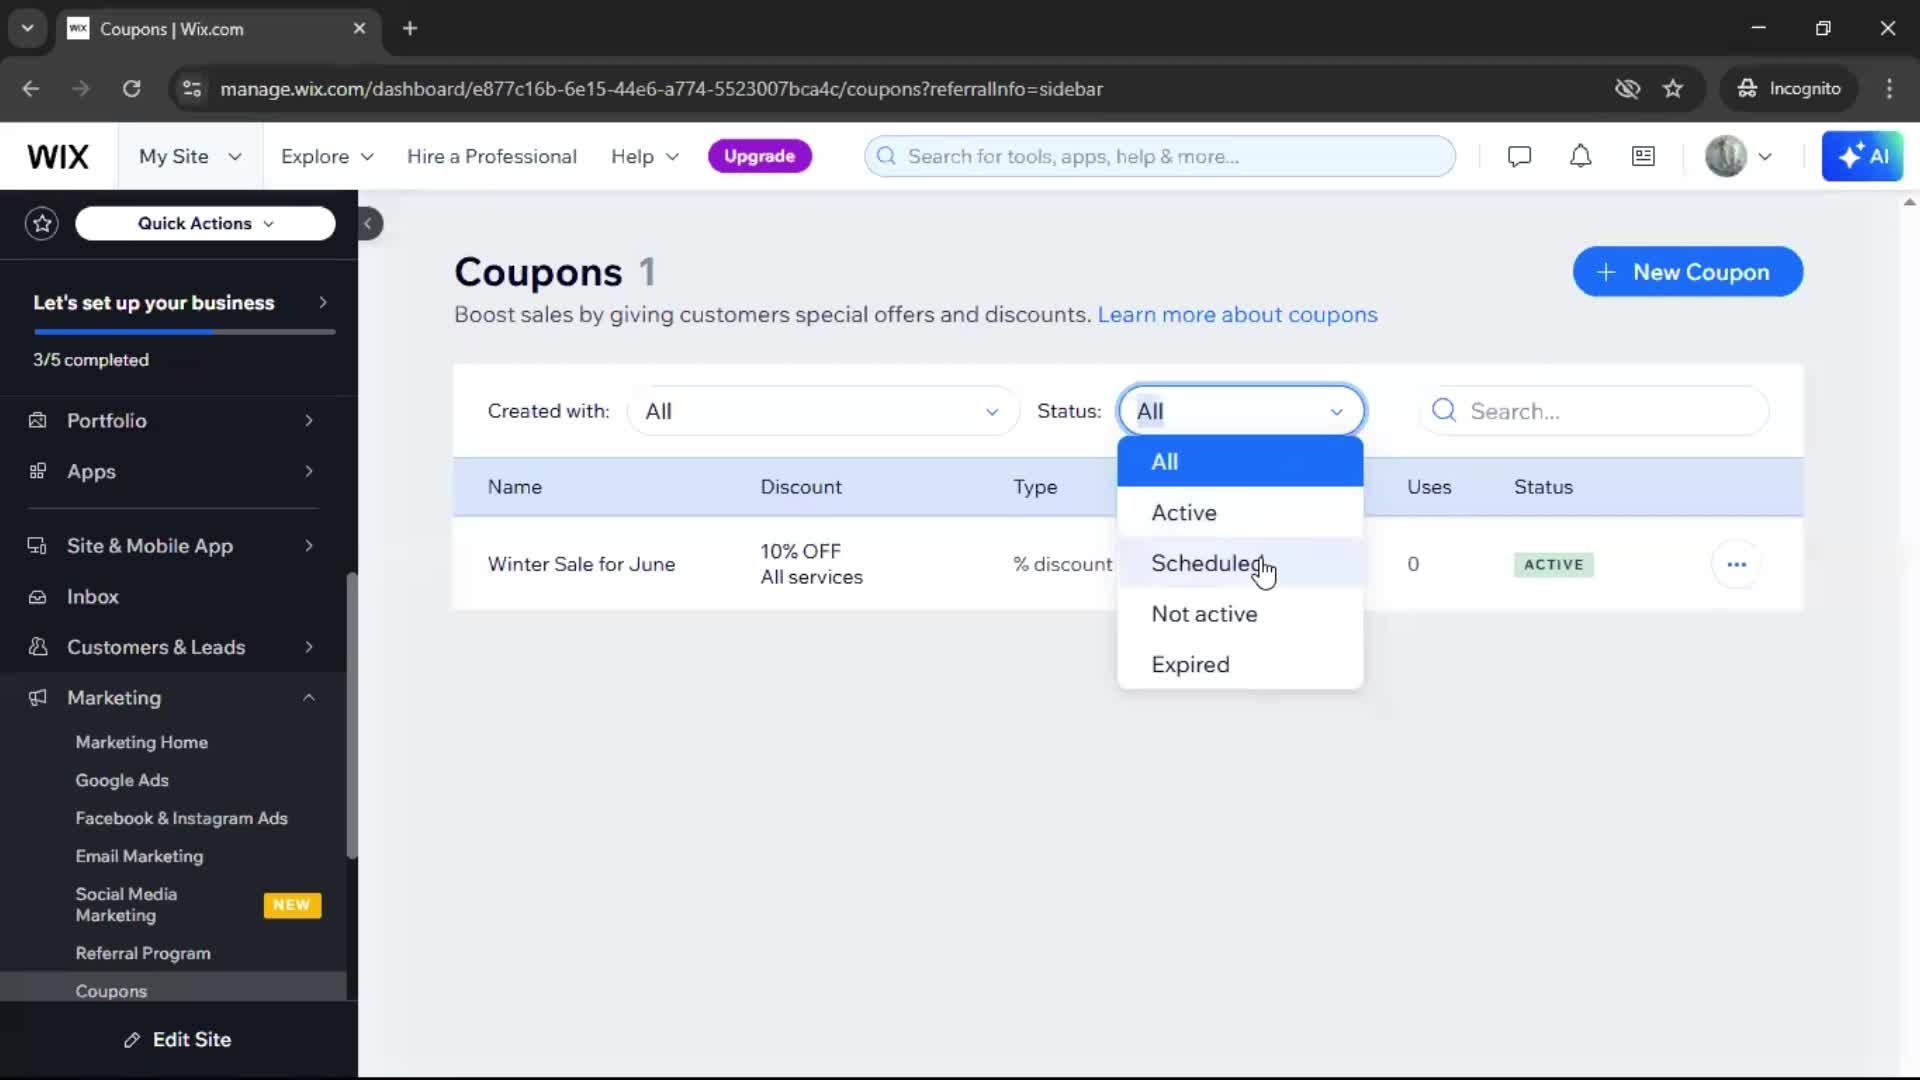Click the tracking protection eye icon
Screen dimensions: 1920x1080
click(1627, 88)
